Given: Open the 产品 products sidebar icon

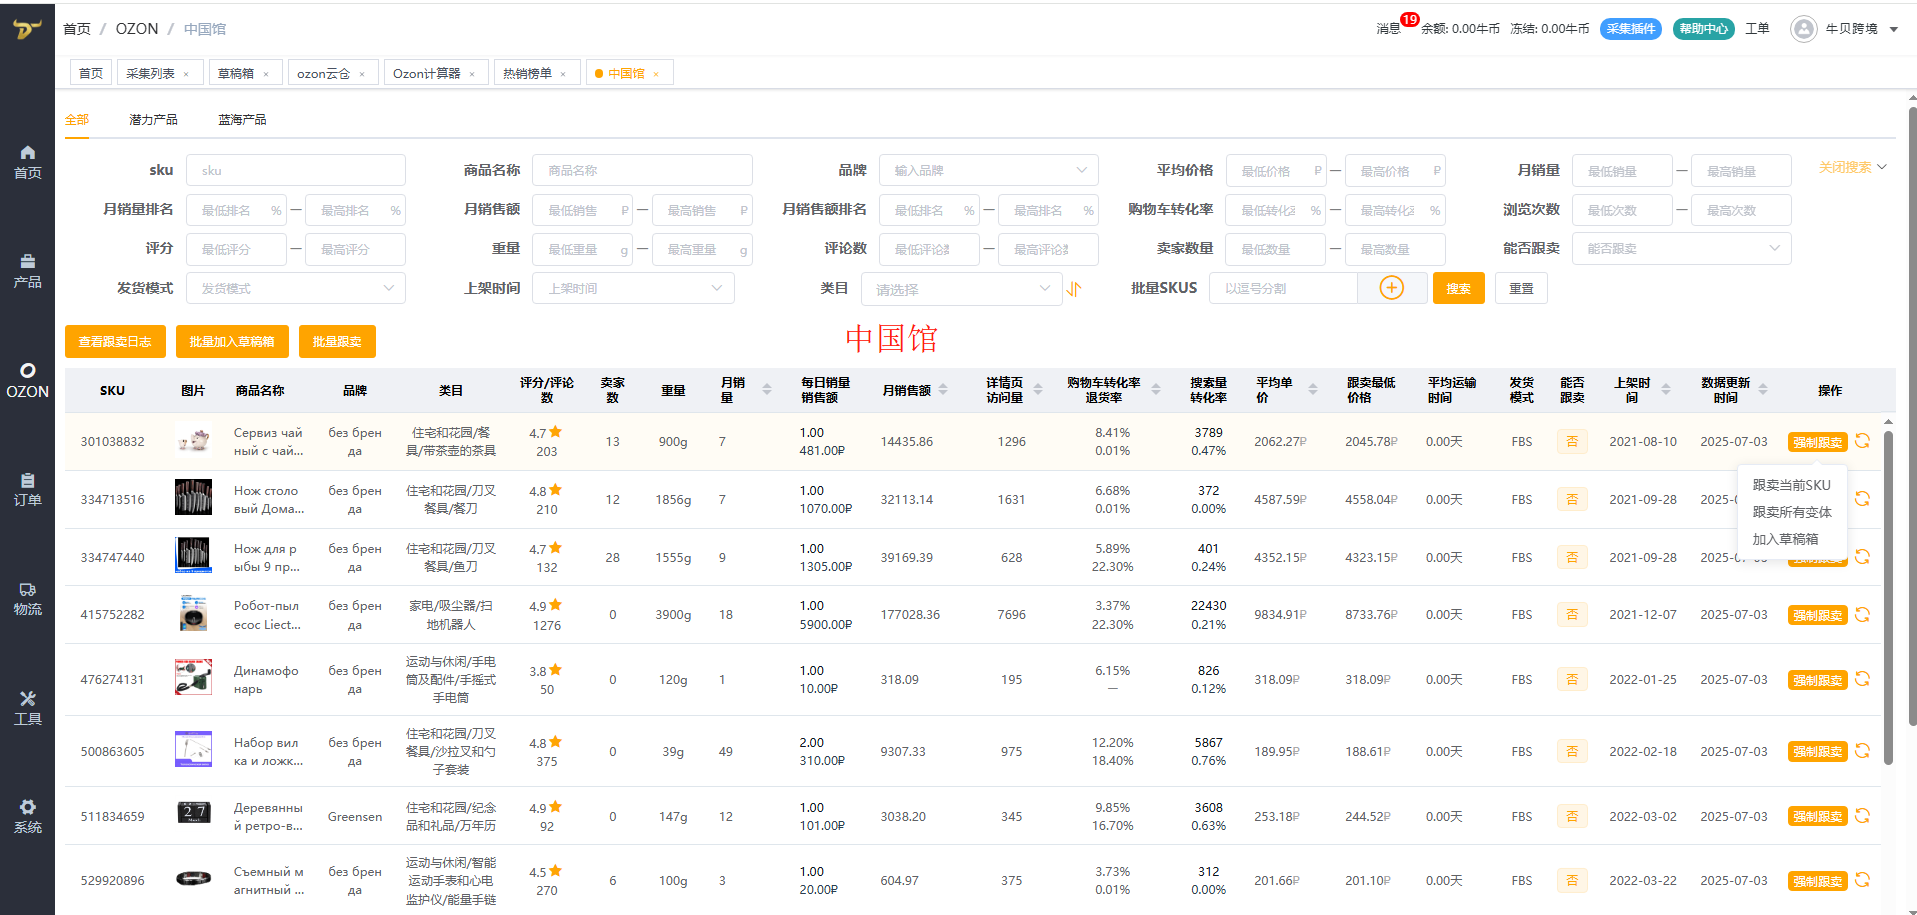Looking at the screenshot, I should click(x=27, y=271).
